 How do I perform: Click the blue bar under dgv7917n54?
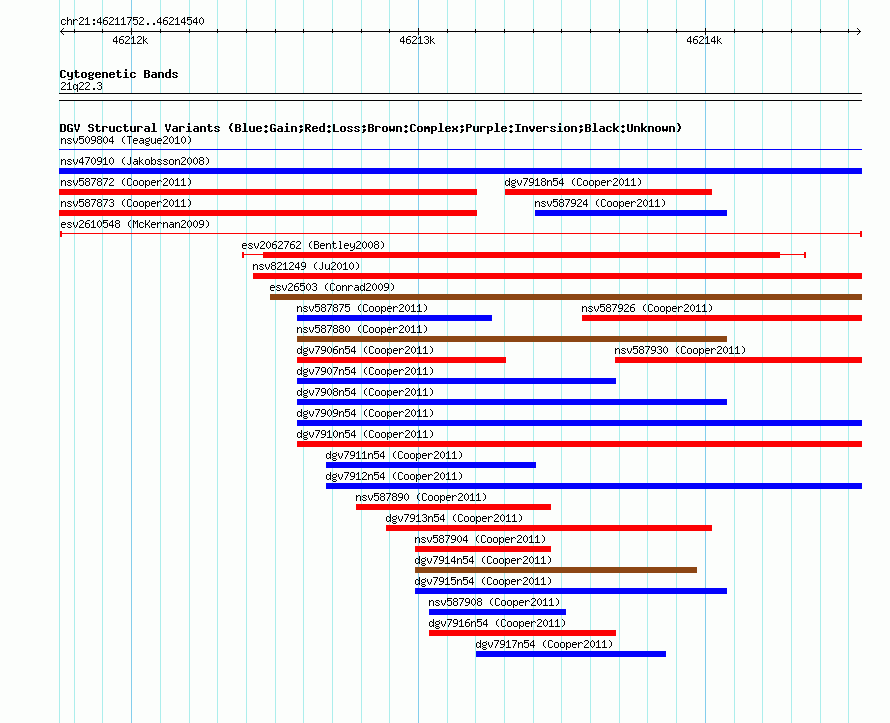(570, 654)
